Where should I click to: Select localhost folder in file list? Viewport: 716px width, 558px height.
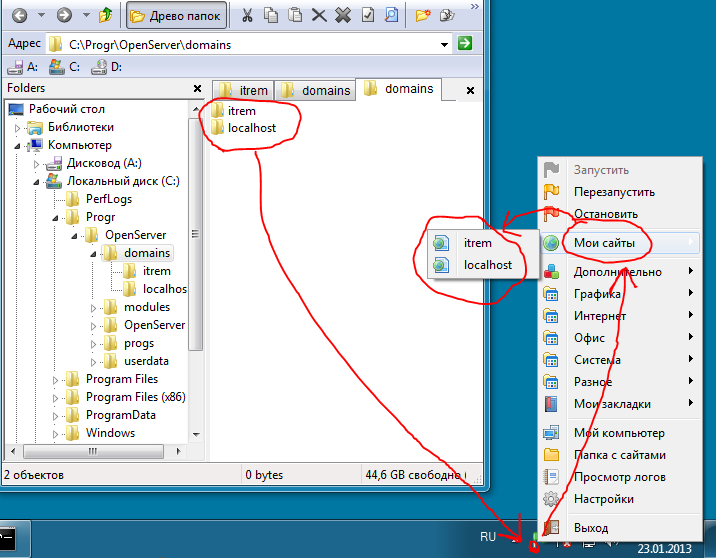click(x=243, y=128)
